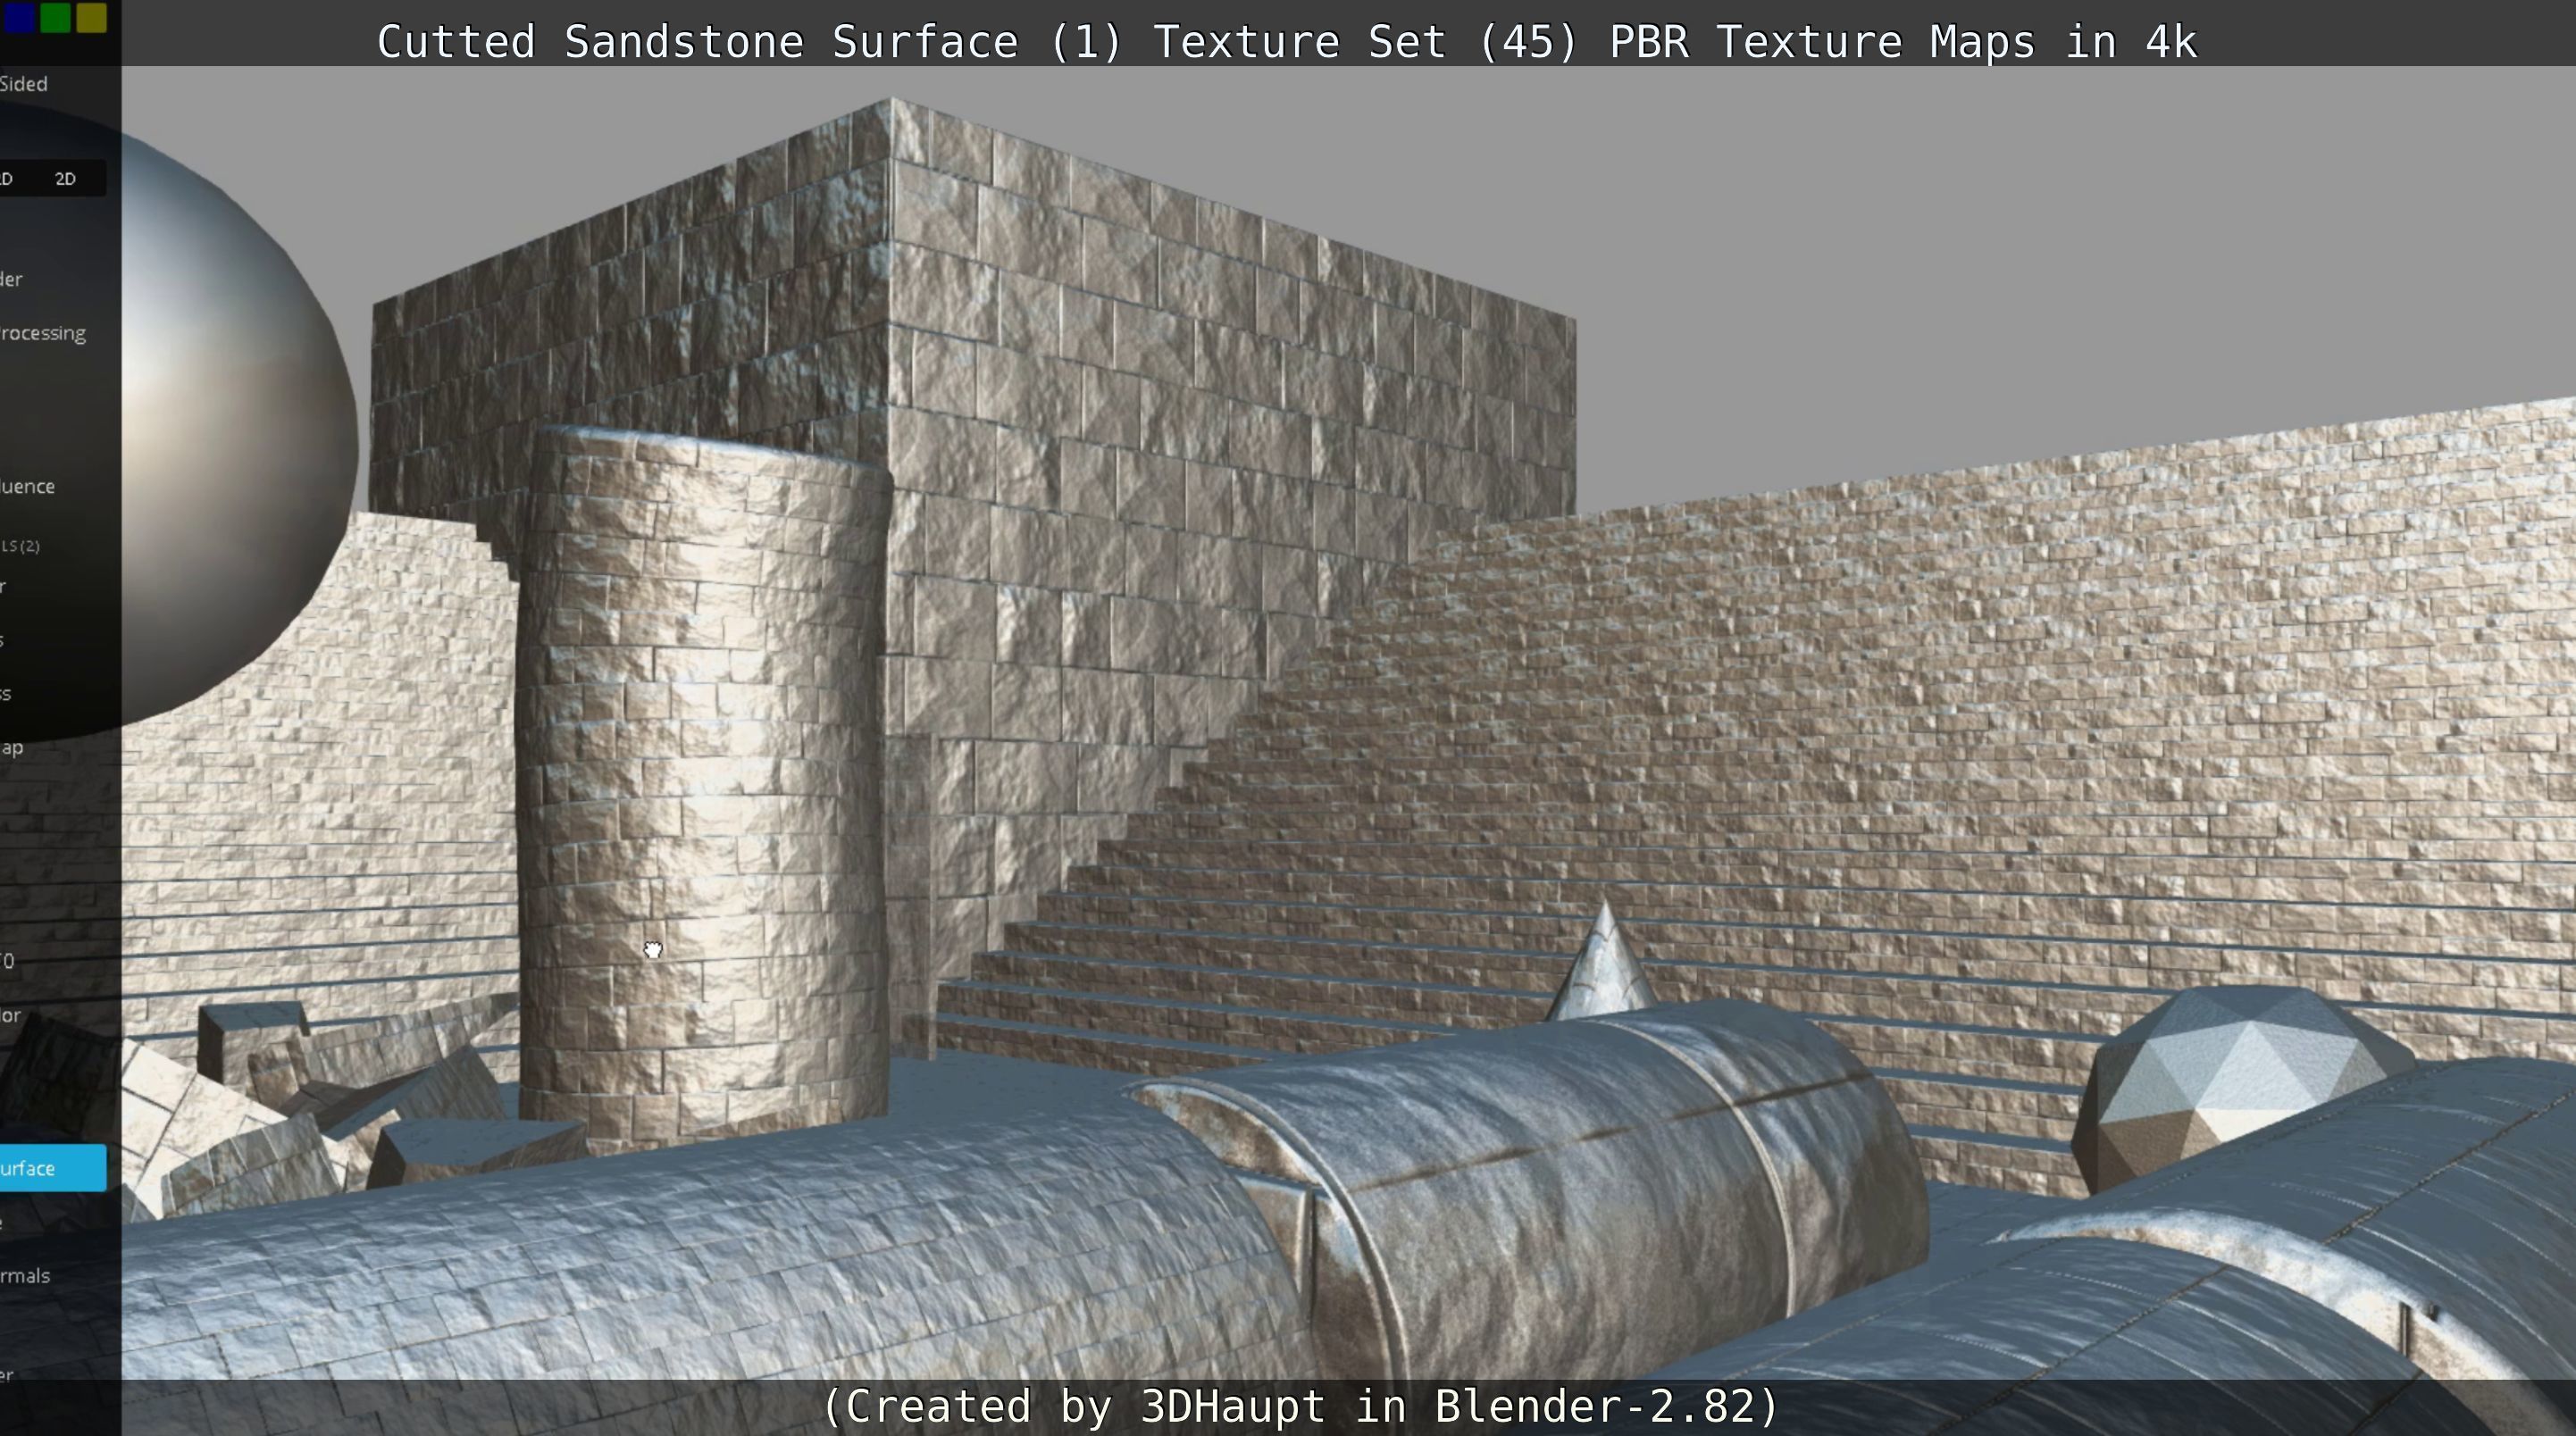Click the 'Cutted Sandstone Surface' title text
This screenshot has height=1436, width=2576.
pos(697,42)
